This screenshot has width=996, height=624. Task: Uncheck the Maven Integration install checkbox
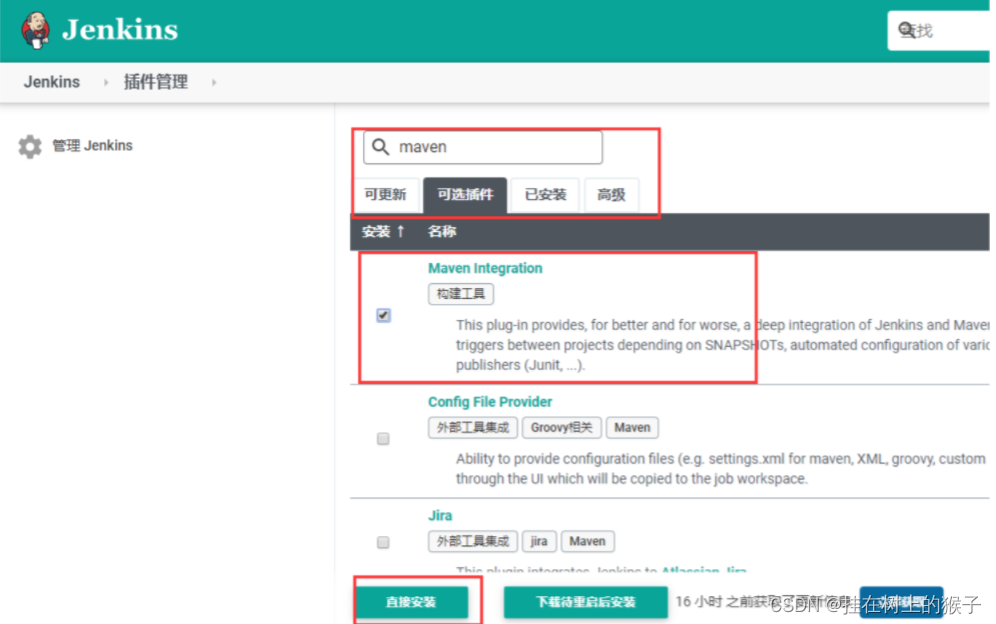coord(383,315)
